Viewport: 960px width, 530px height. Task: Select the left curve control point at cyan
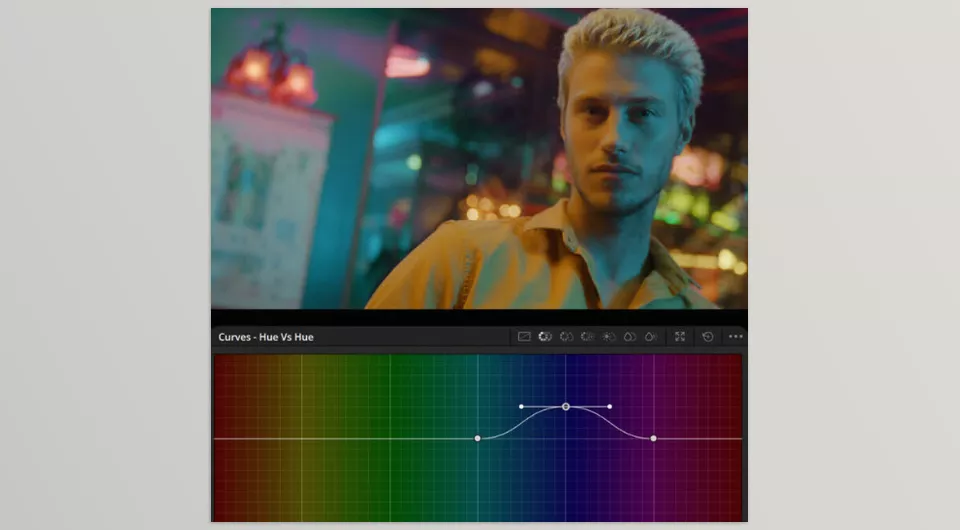click(478, 438)
